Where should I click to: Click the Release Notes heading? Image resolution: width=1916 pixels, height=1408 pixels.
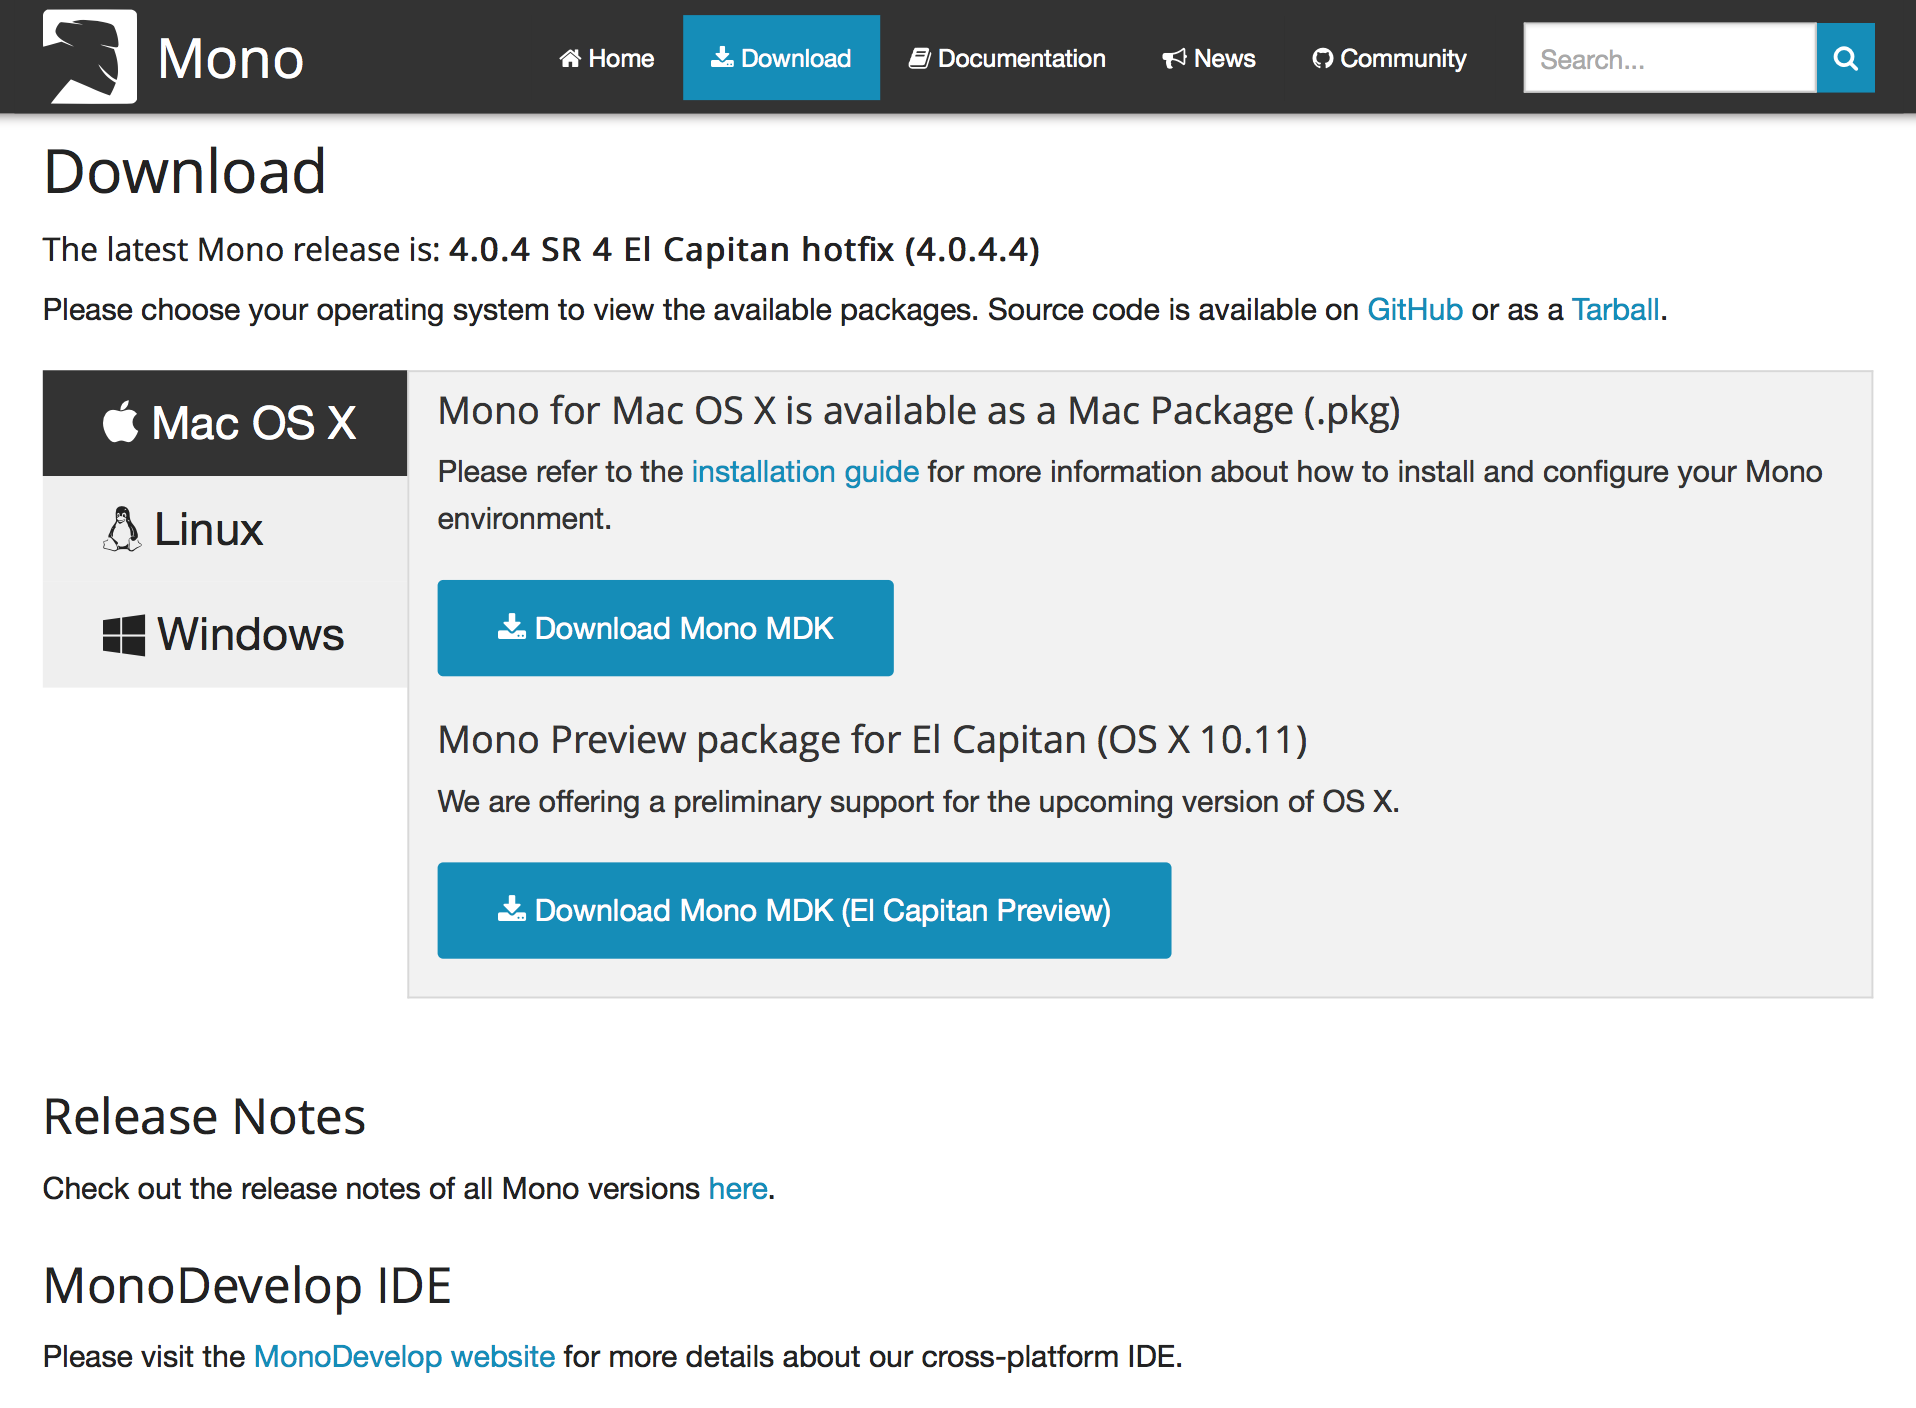(x=204, y=1116)
